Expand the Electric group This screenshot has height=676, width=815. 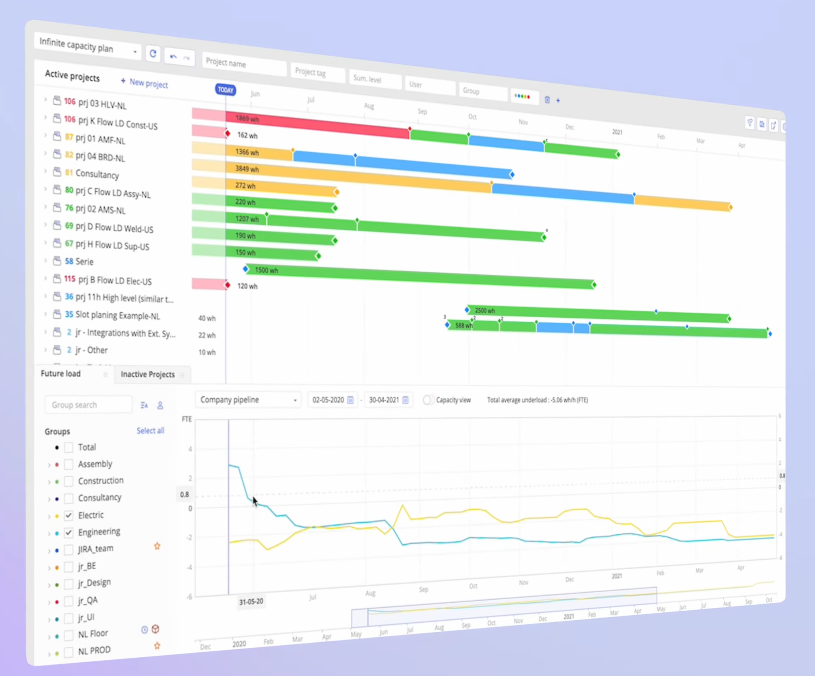(49, 516)
